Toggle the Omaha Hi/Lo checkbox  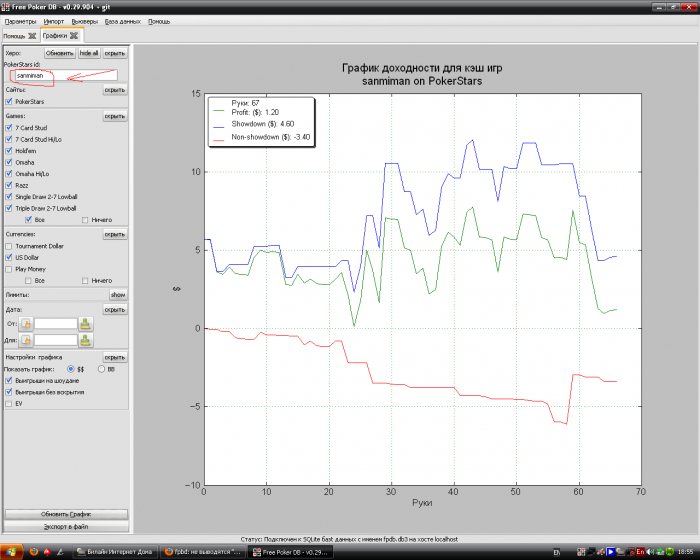8,174
